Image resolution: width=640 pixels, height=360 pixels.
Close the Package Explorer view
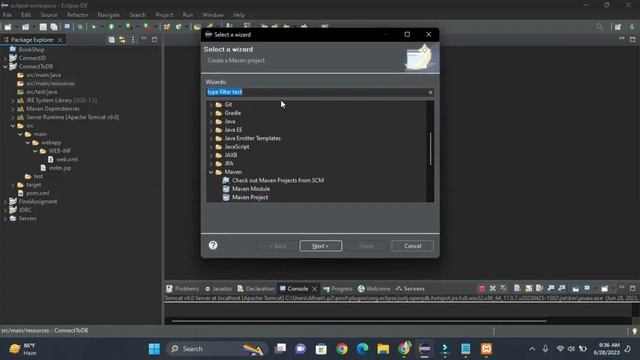60,40
